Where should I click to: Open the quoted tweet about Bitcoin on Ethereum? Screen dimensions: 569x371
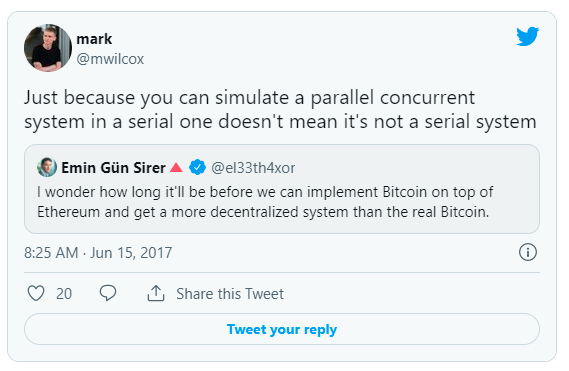pos(282,189)
